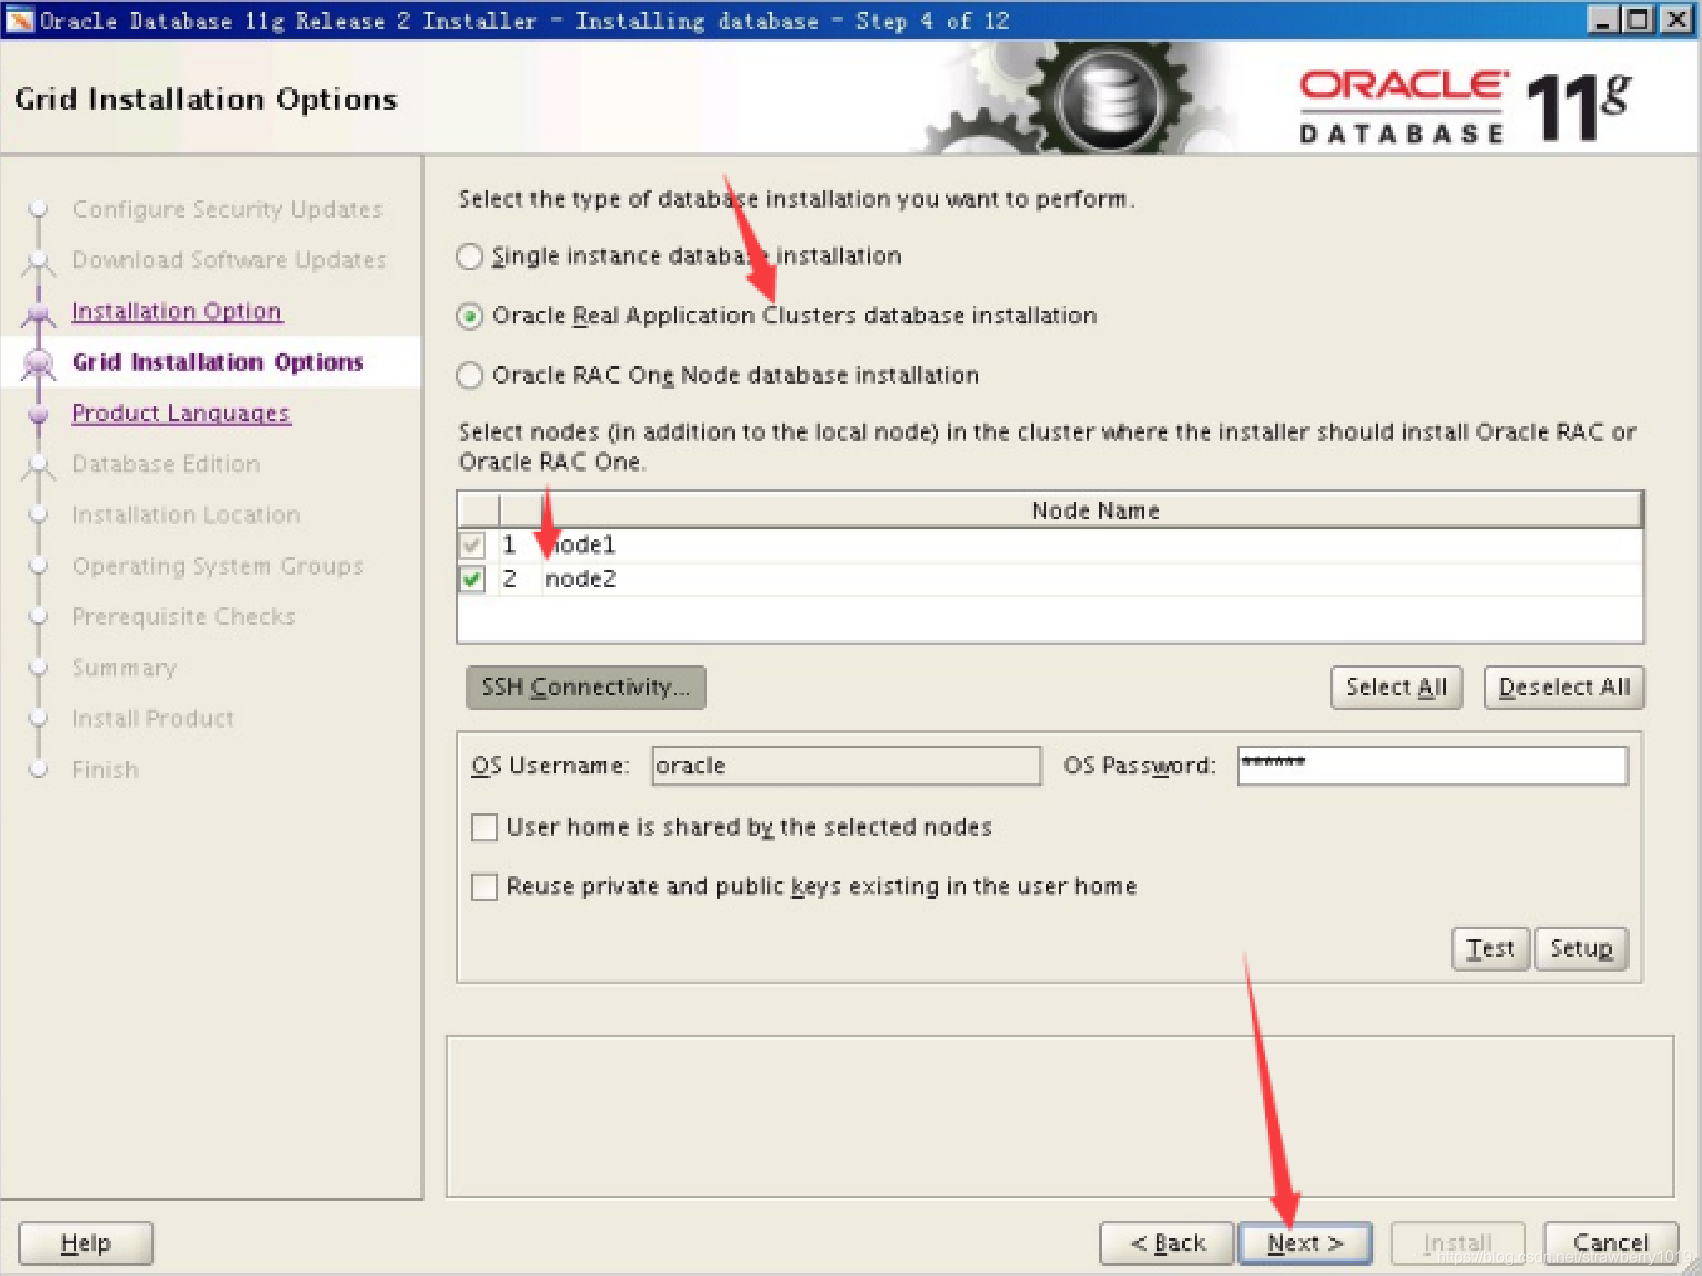The width and height of the screenshot is (1702, 1276).
Task: Minimize the installer window
Action: coord(1603,20)
